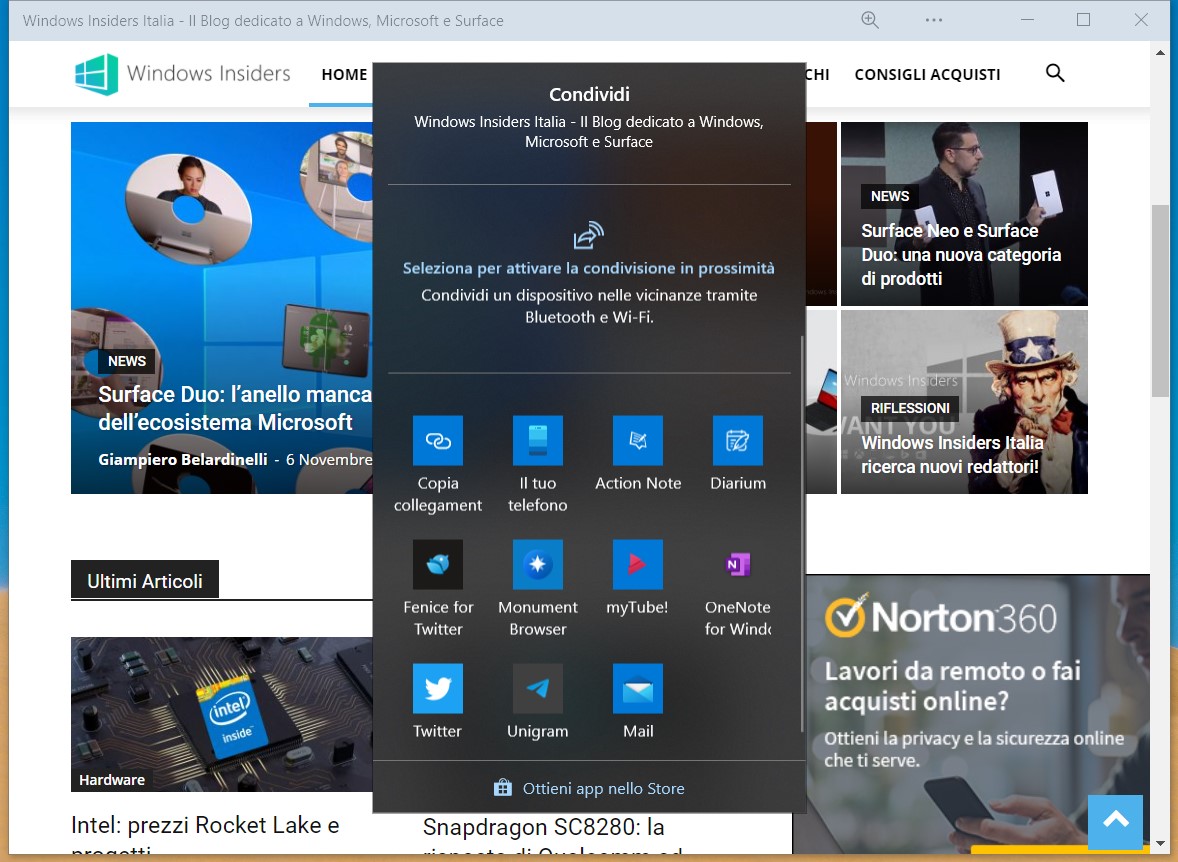This screenshot has height=862, width=1178.
Task: Click the Condividi panel title
Action: click(589, 94)
